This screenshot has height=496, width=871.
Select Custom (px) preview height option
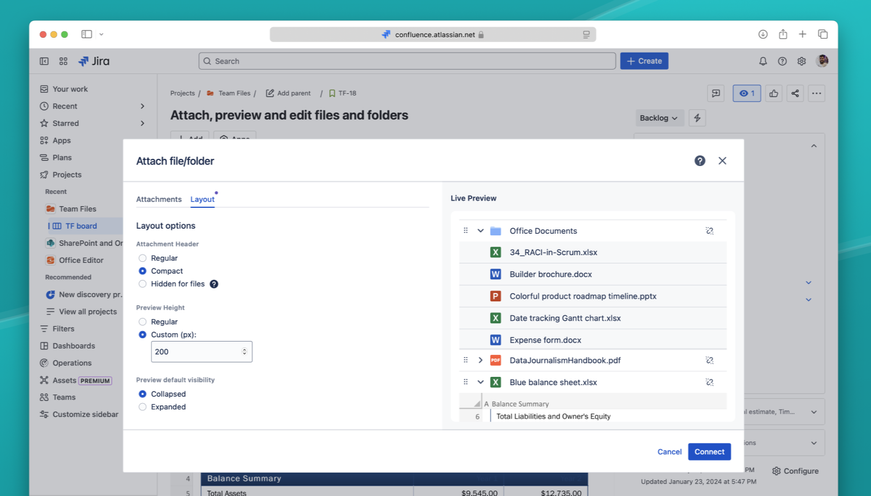click(x=142, y=334)
